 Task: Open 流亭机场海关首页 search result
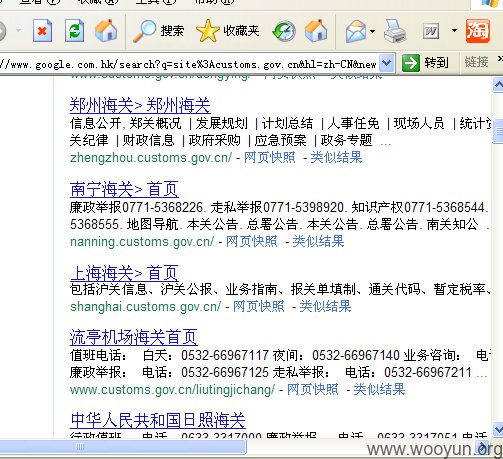coord(134,337)
